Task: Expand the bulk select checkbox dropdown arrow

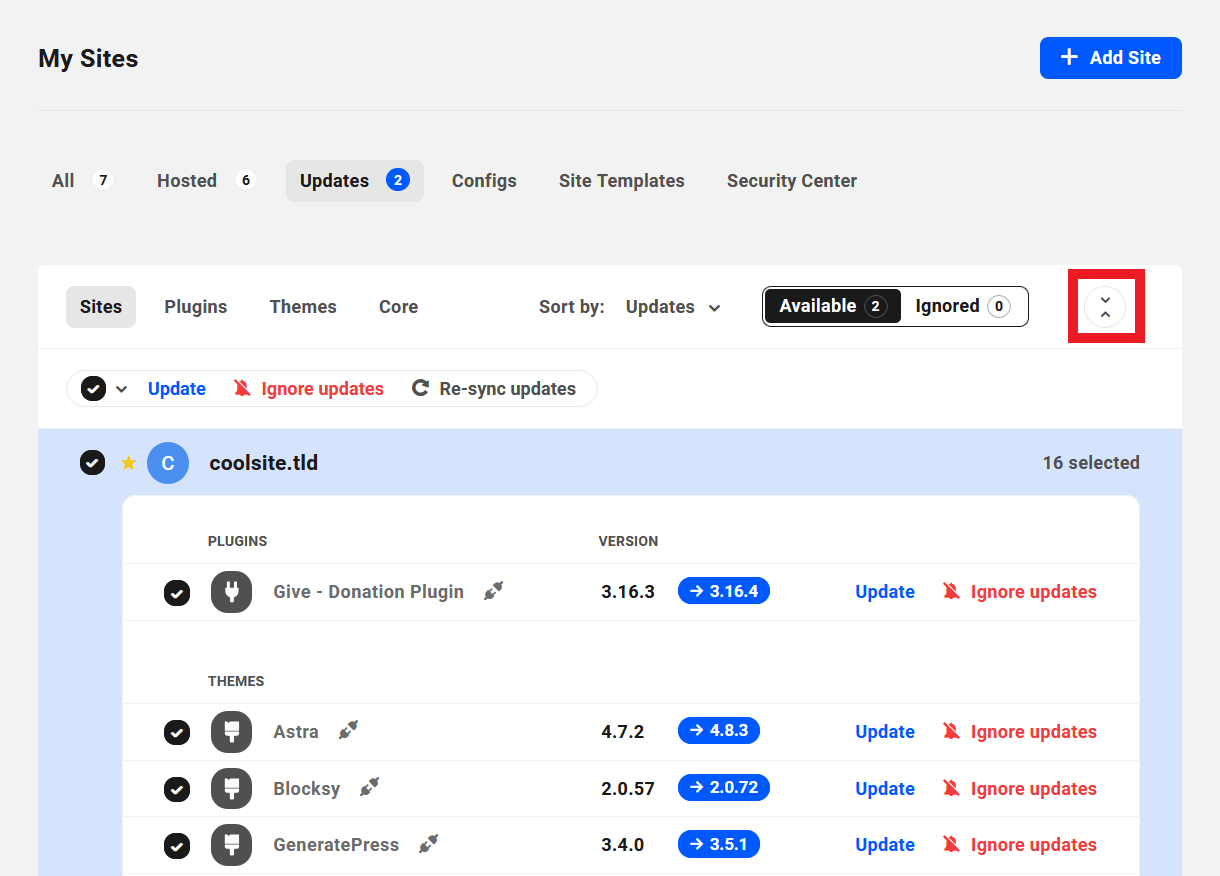Action: click(x=122, y=389)
